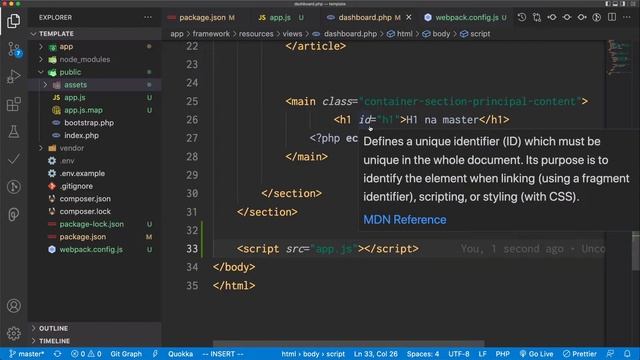640x360 pixels.
Task: Open the Manage gear menu
Action: tap(13, 333)
